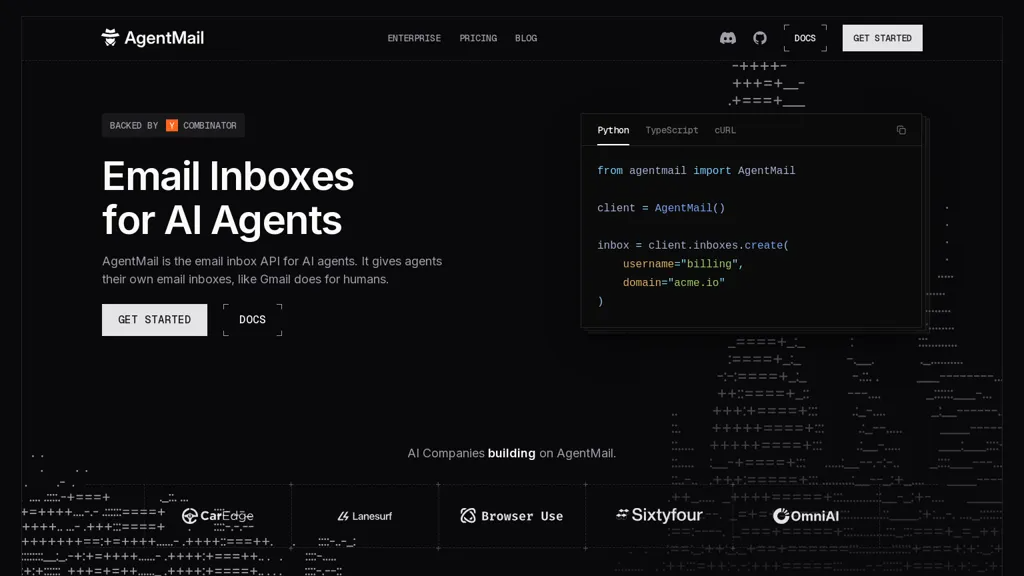Open the GitHub repository icon
This screenshot has width=1024, height=576.
click(760, 38)
